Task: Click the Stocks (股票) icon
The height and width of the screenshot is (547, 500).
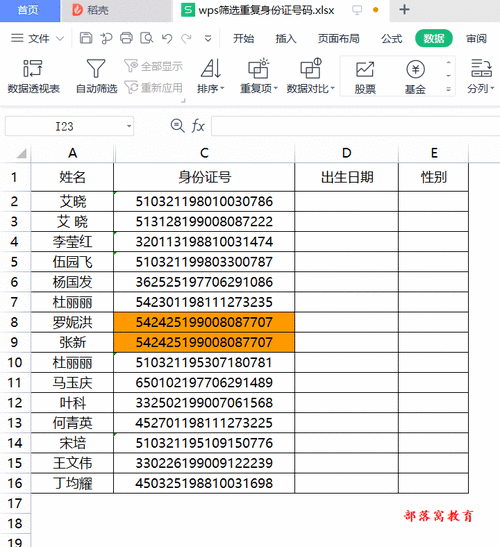Action: tap(365, 77)
